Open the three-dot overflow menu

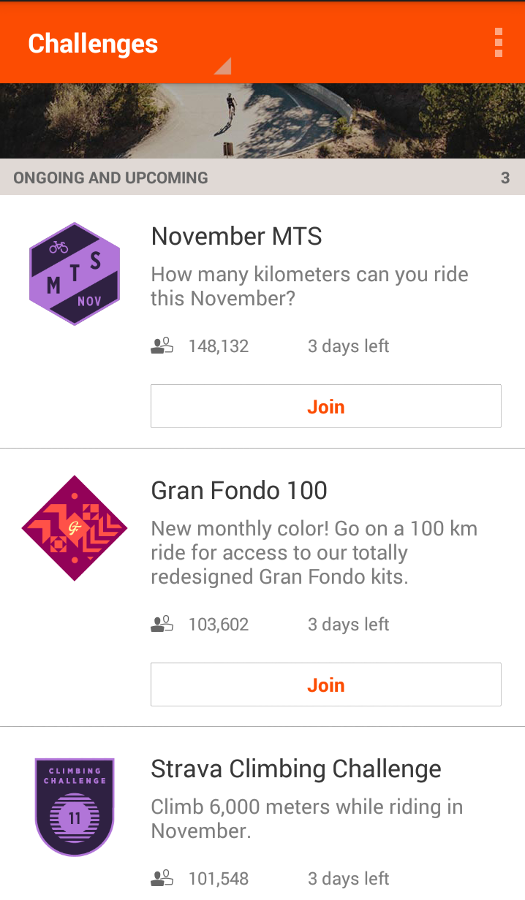pyautogui.click(x=498, y=43)
